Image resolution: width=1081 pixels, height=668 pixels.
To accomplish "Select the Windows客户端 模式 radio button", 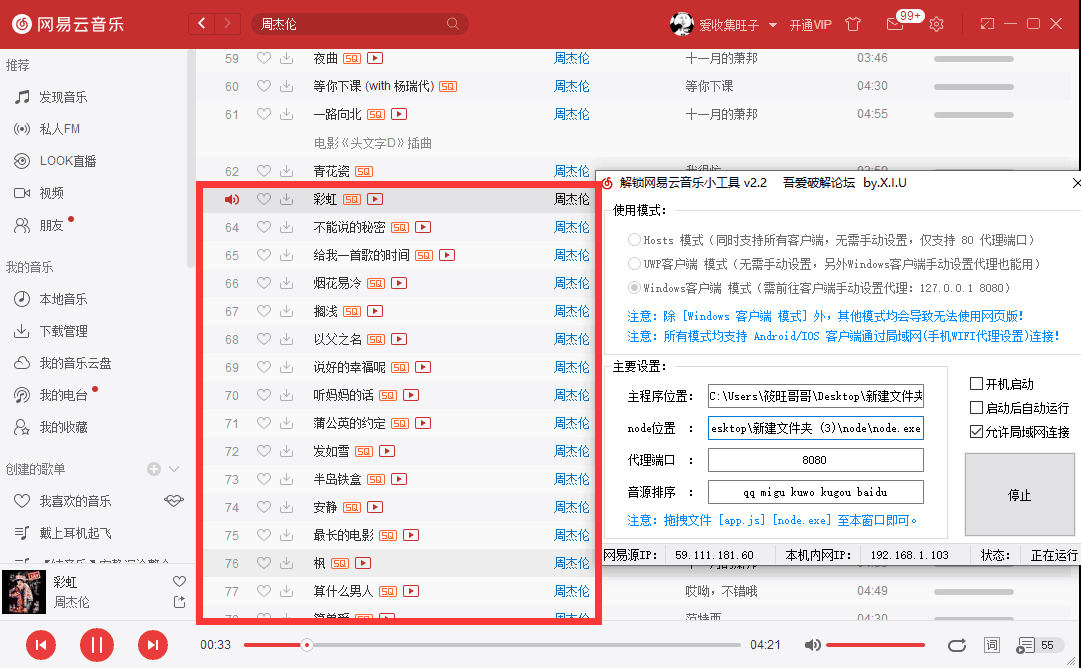I will point(634,287).
